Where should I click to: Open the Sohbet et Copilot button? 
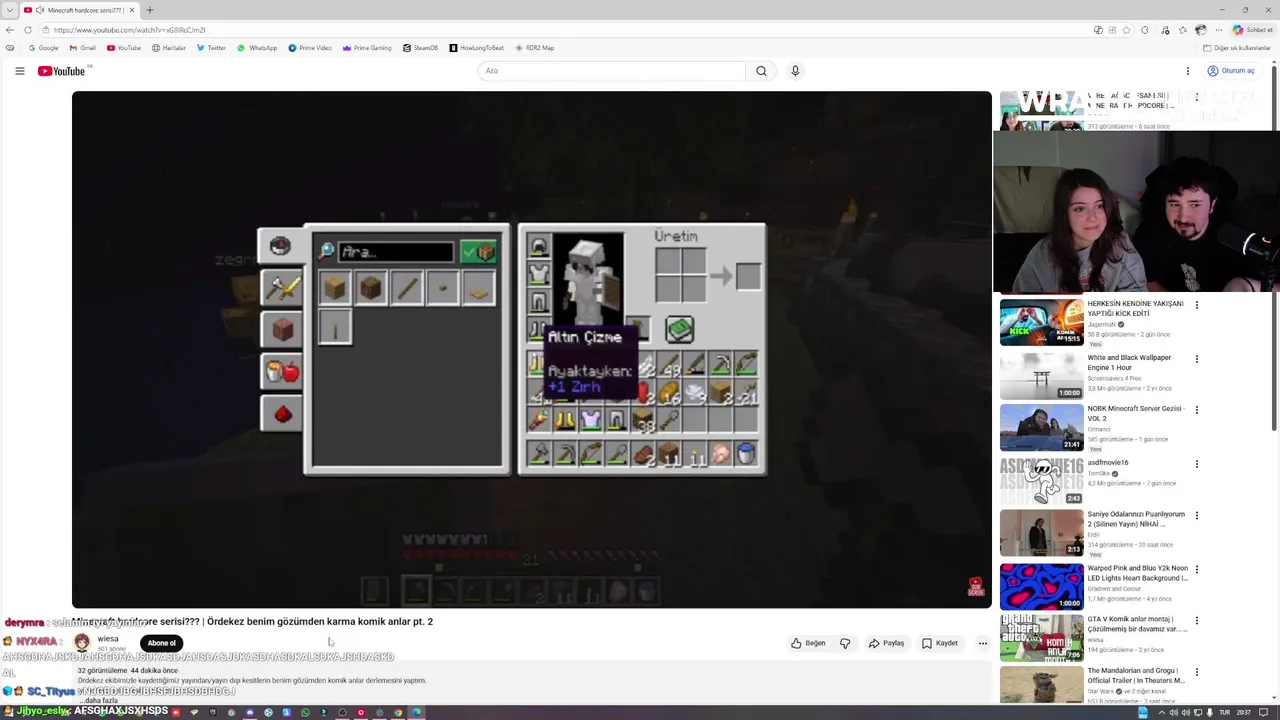pos(1252,30)
